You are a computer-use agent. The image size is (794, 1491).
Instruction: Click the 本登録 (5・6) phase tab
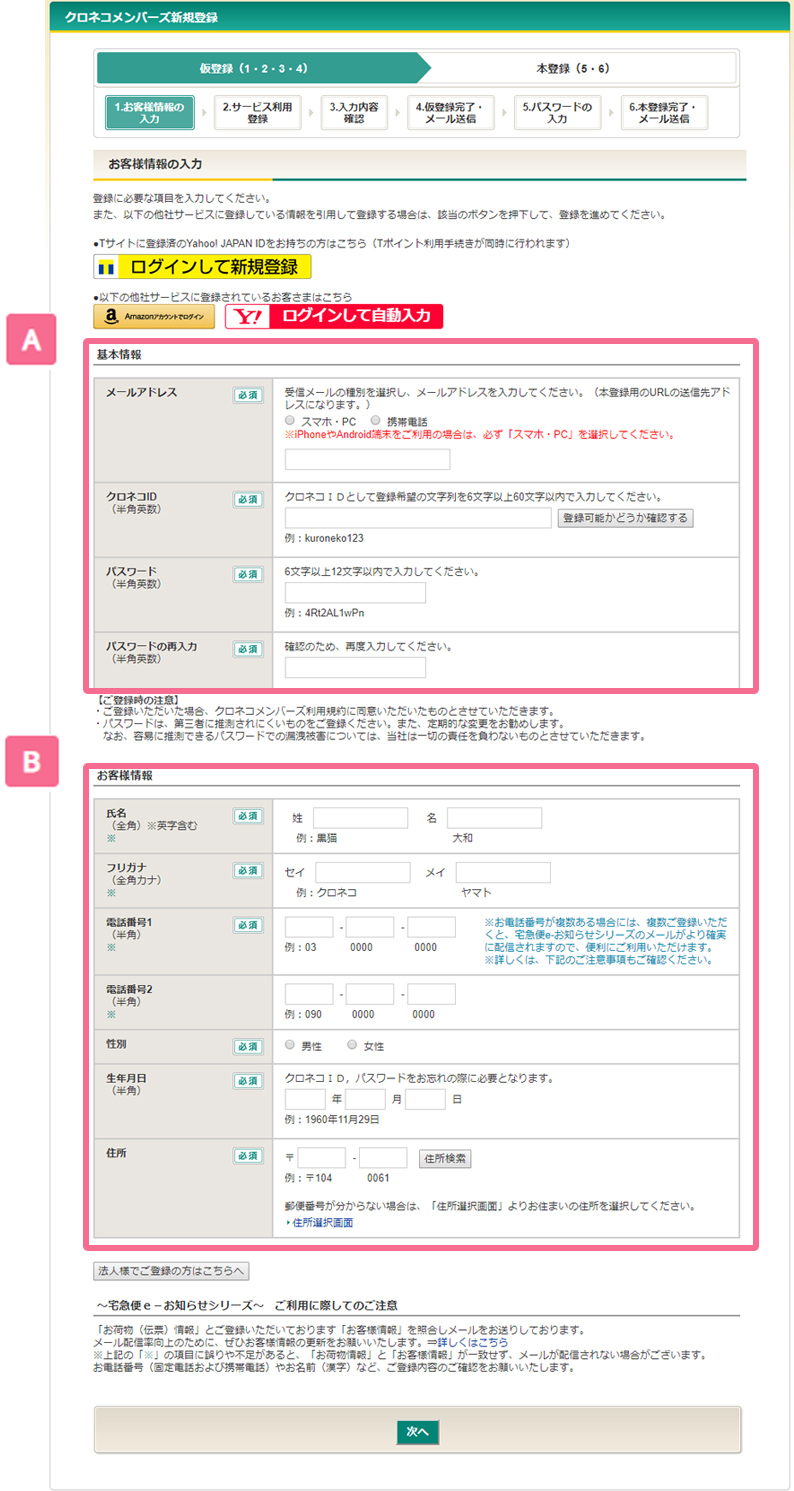pos(573,68)
